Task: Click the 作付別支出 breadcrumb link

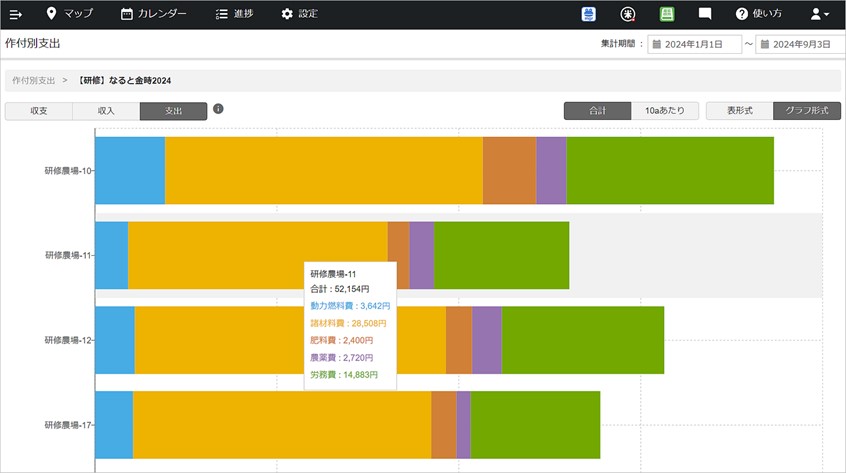Action: click(x=33, y=79)
